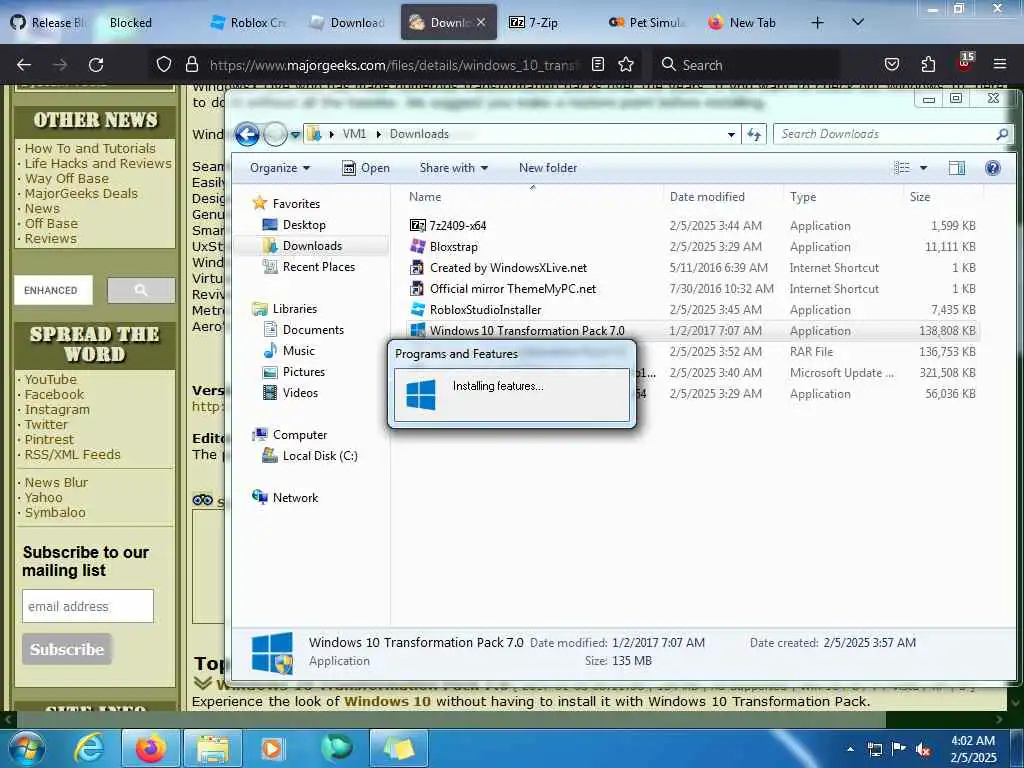Click the URL address bar
The height and width of the screenshot is (768, 1024).
[392, 65]
